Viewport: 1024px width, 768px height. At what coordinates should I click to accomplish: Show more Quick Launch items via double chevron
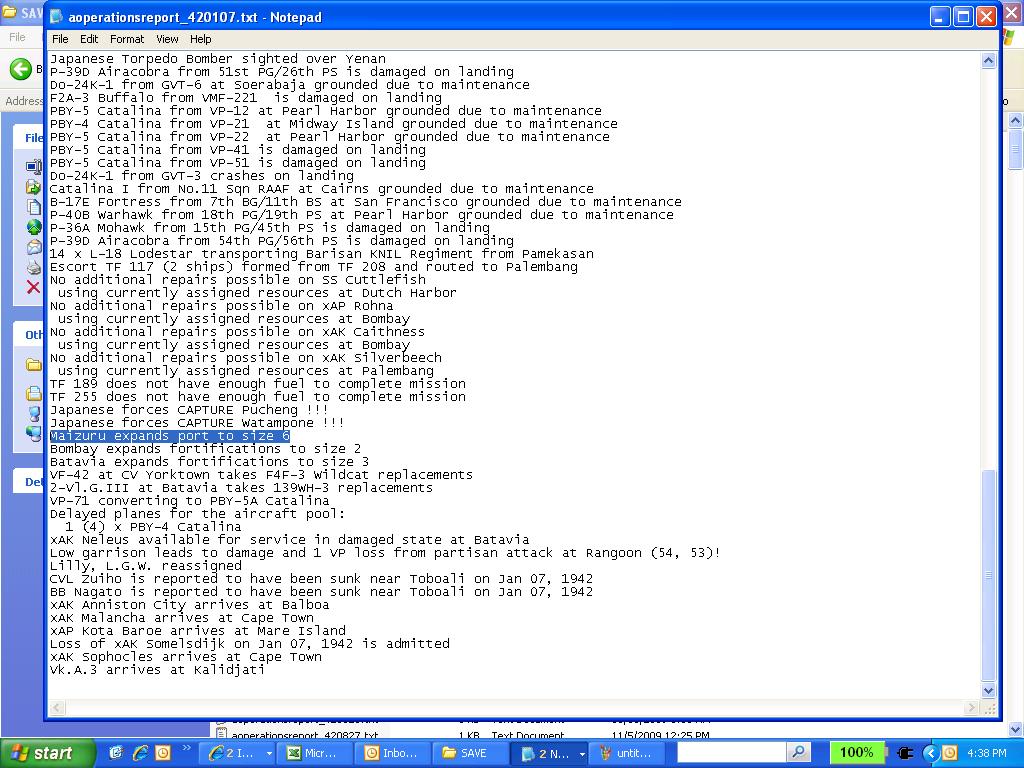tap(187, 748)
